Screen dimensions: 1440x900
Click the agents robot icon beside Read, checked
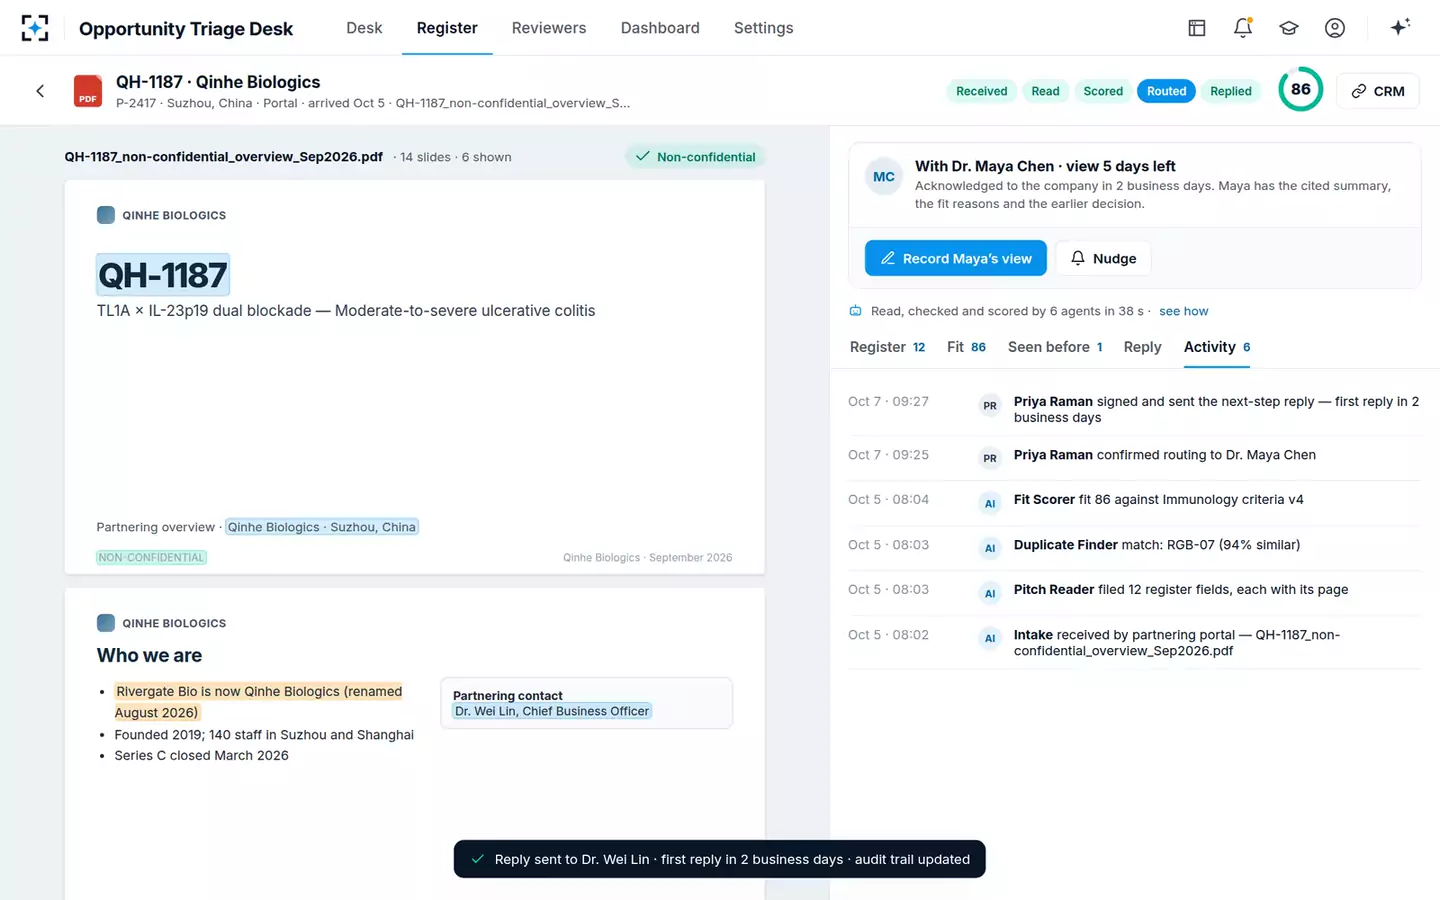[x=856, y=311]
